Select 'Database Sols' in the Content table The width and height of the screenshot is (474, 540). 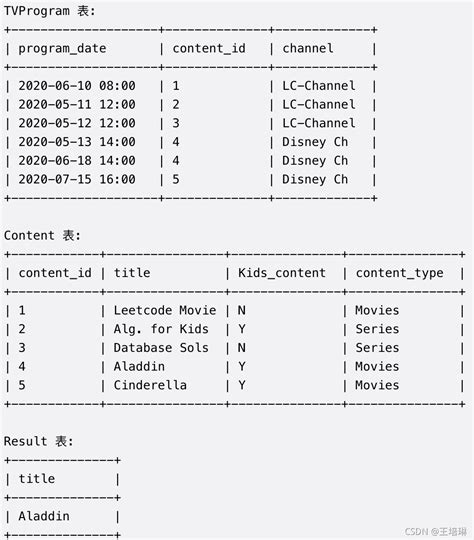click(161, 348)
